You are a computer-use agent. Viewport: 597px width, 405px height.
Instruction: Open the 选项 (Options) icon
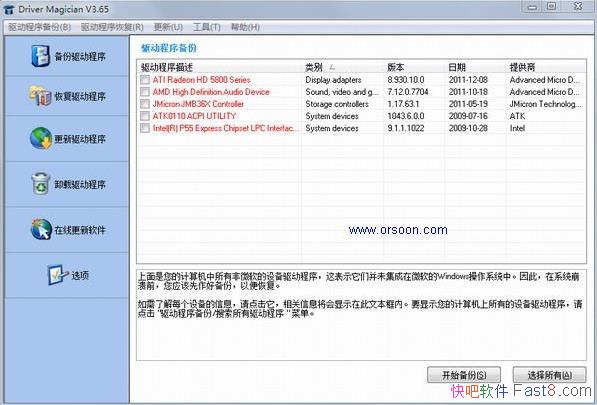click(x=58, y=274)
